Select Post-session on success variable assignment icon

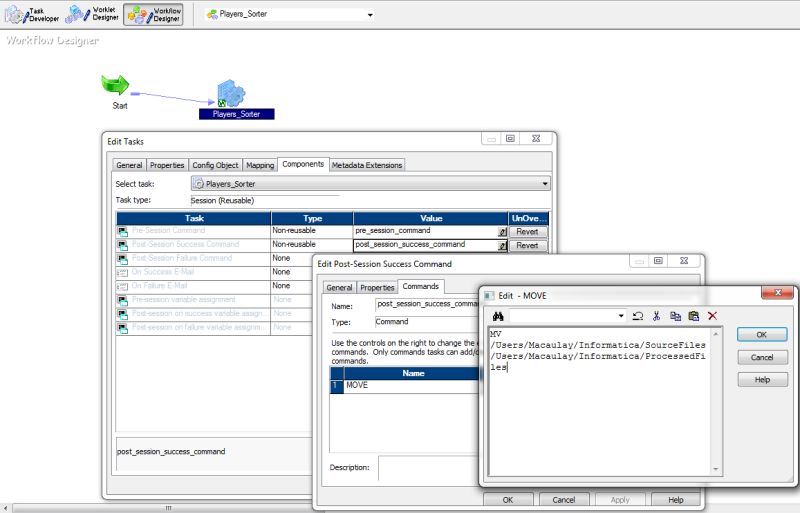122,314
